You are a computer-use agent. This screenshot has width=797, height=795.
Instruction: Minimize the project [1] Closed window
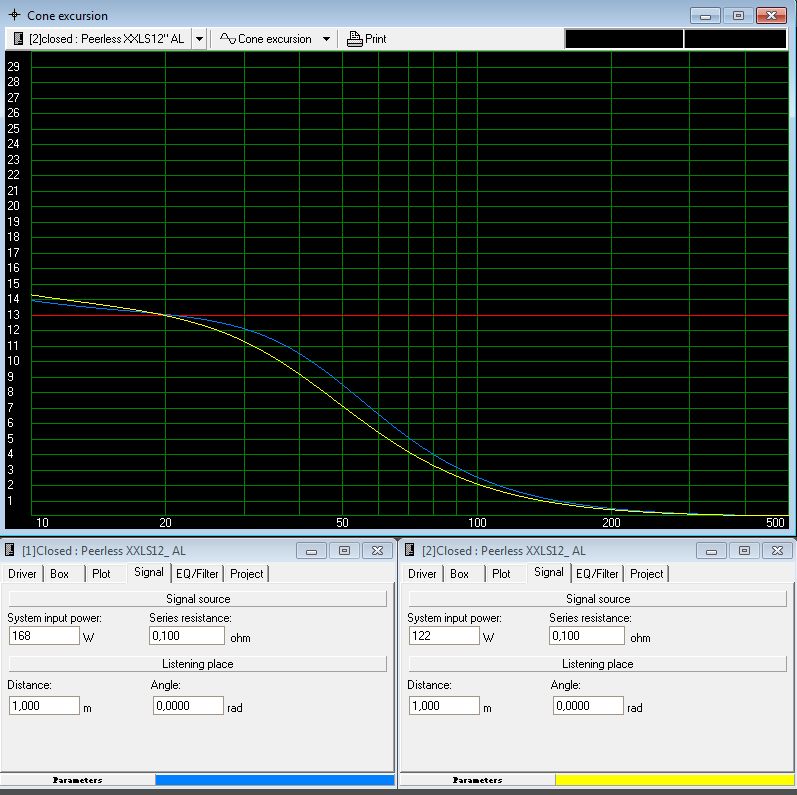click(x=311, y=550)
